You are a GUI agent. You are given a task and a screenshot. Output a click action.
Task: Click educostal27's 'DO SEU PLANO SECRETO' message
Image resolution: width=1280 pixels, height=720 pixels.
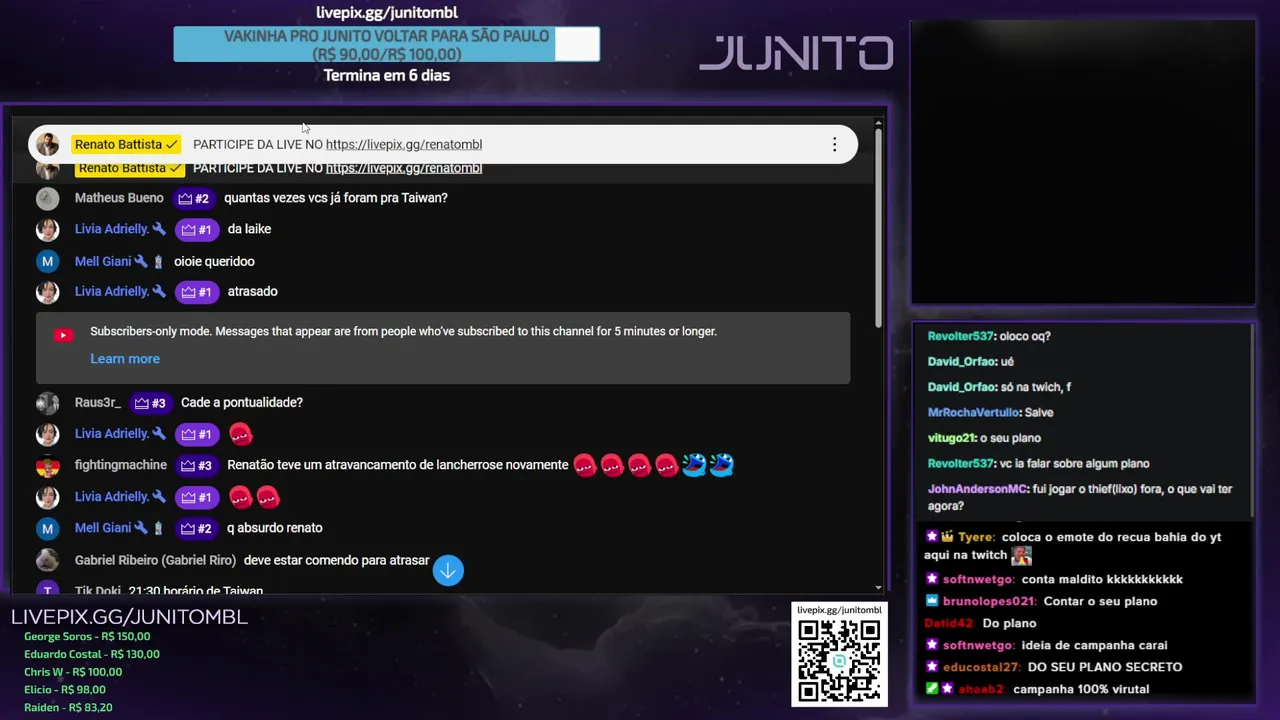[x=1105, y=667]
